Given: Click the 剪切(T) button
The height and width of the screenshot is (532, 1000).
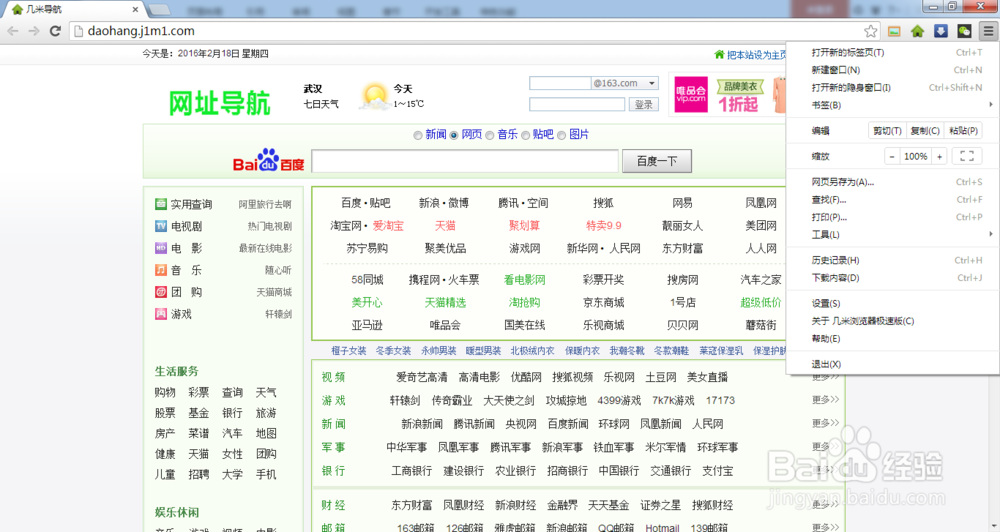Looking at the screenshot, I should pos(887,131).
